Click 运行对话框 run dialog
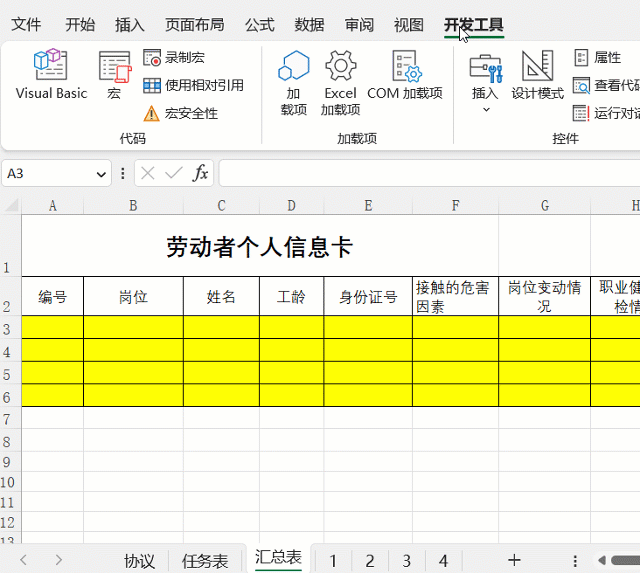The width and height of the screenshot is (640, 573). (x=607, y=113)
